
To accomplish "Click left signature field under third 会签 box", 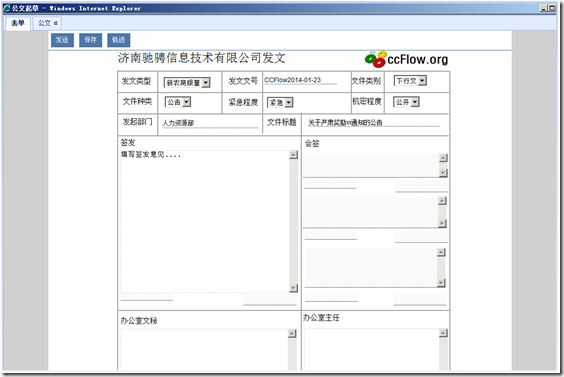I will (331, 298).
